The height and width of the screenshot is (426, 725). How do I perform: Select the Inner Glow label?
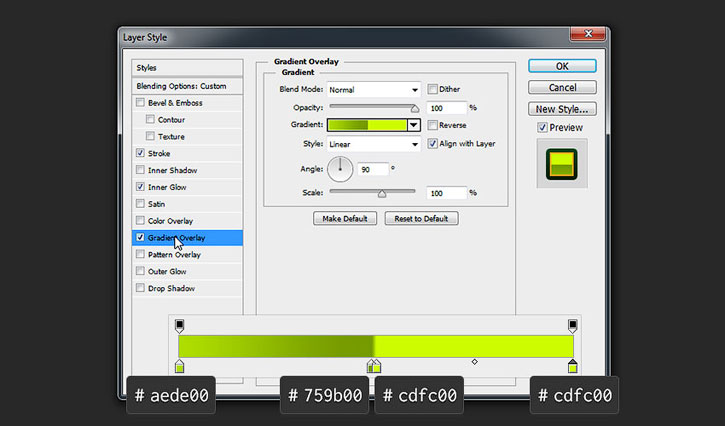167,187
